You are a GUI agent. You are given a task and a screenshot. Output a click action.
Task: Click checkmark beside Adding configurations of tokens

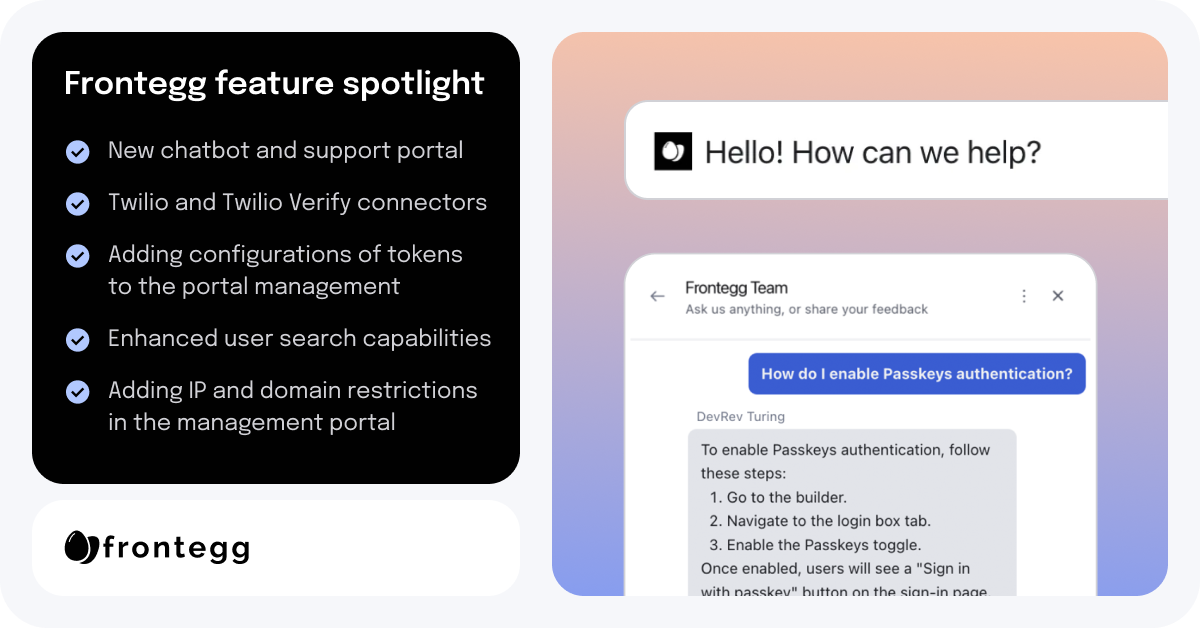pos(77,256)
